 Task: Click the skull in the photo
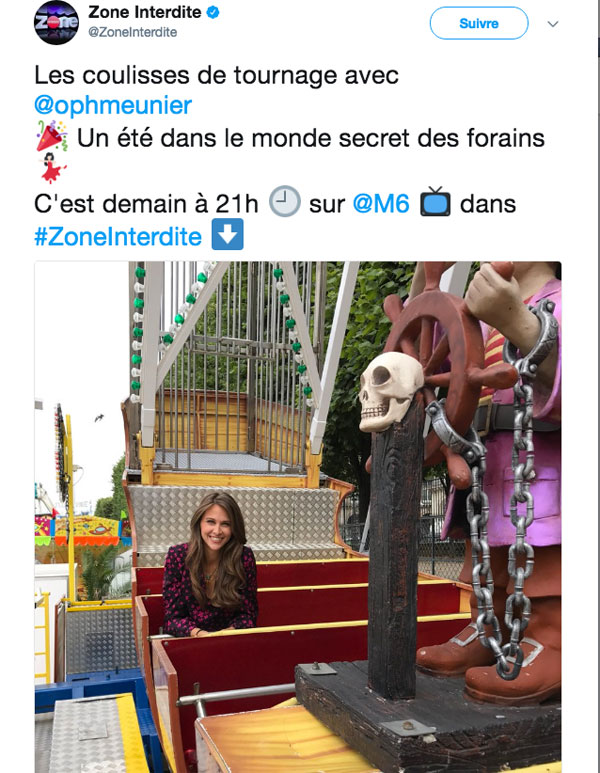point(390,391)
